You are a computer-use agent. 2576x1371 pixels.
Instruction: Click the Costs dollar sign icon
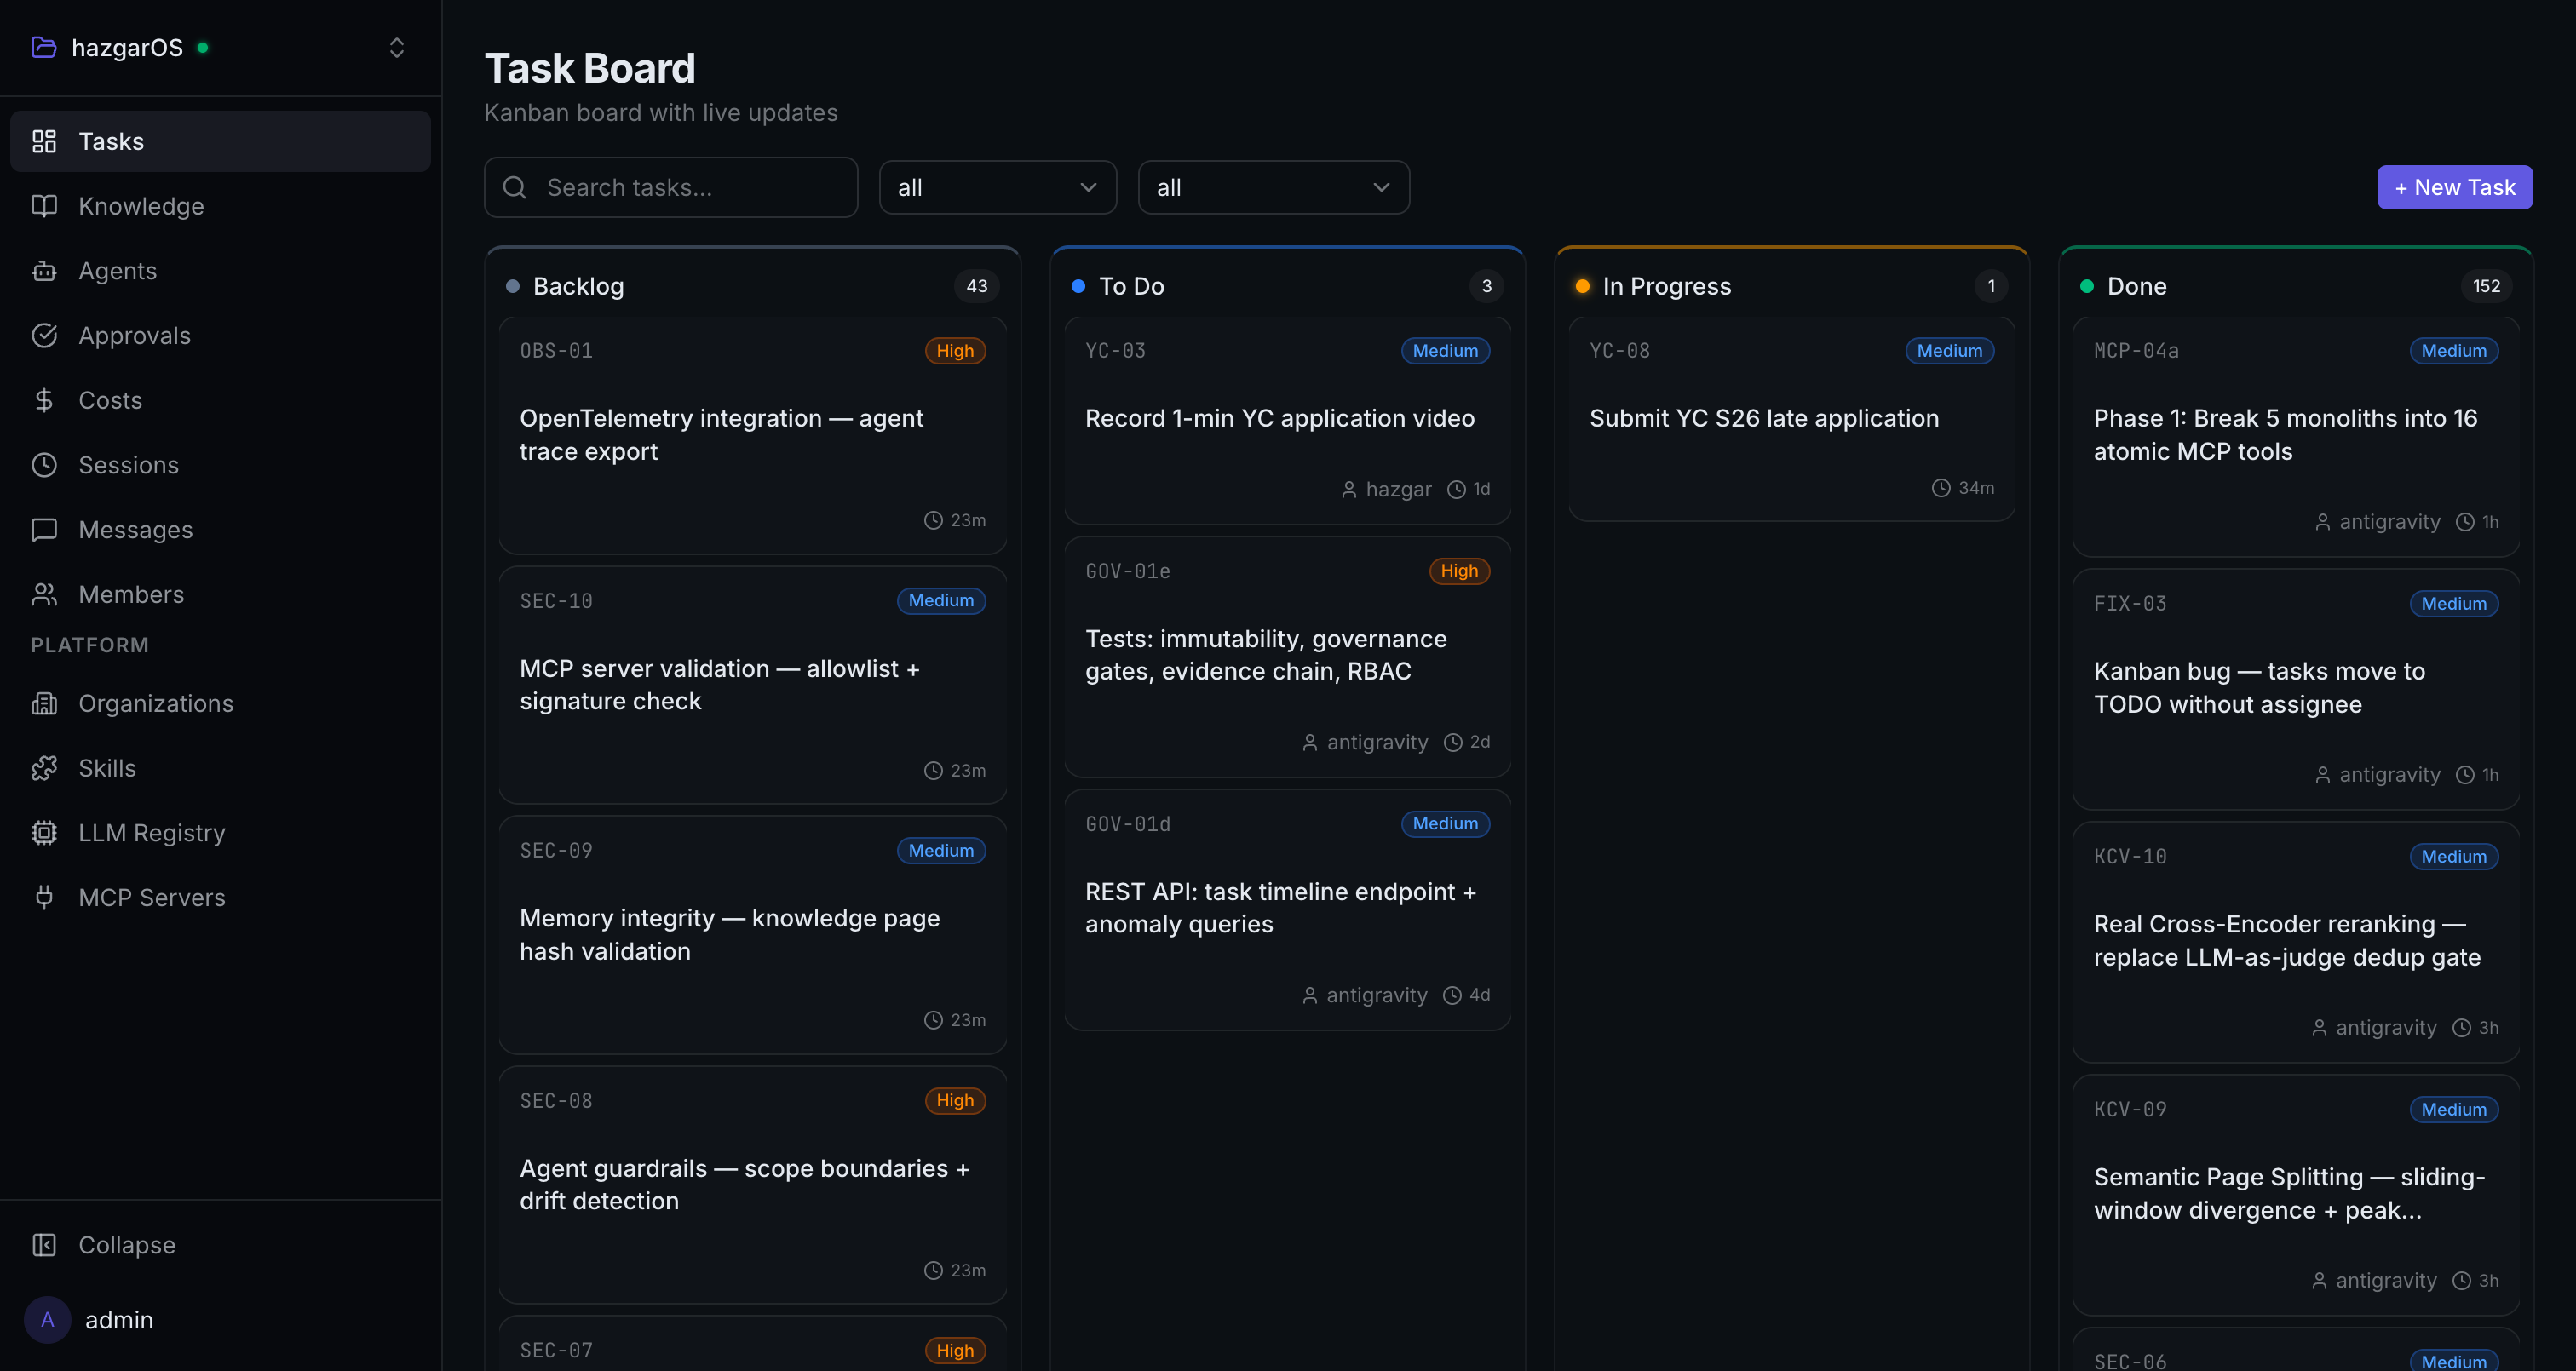coord(44,400)
